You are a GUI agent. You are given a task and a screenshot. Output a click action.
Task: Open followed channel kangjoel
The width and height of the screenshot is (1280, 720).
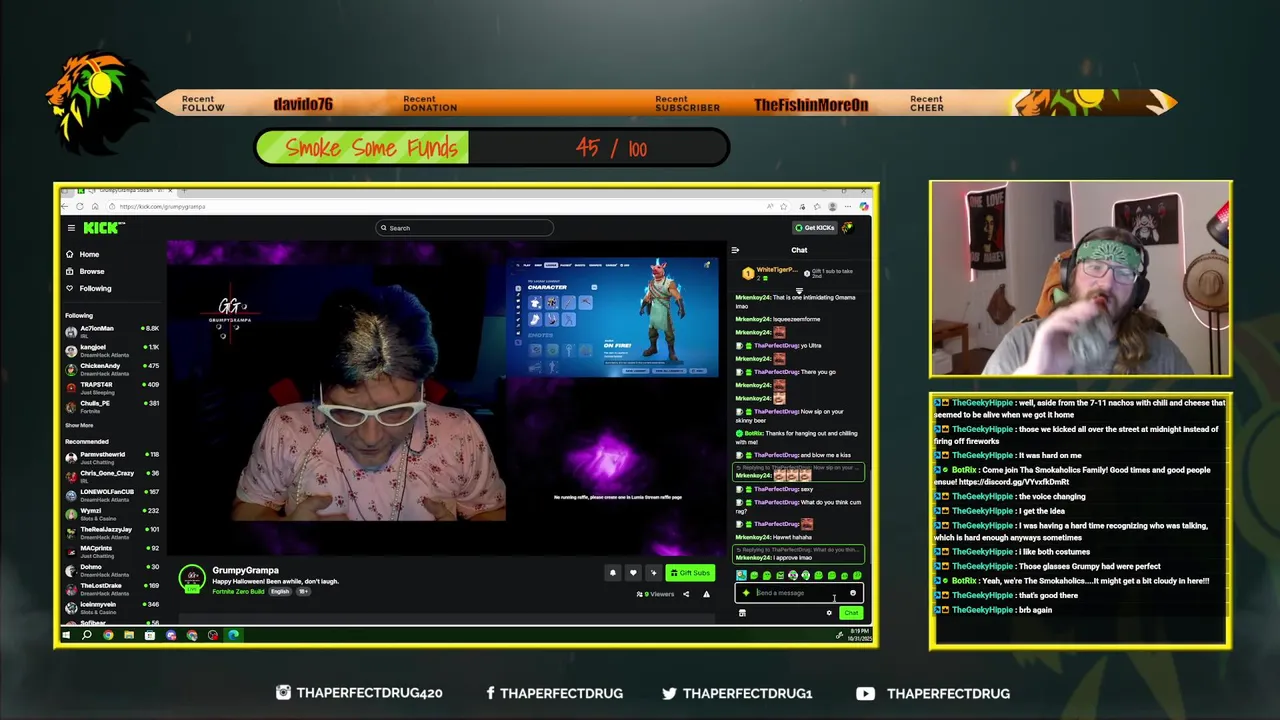[x=112, y=349]
